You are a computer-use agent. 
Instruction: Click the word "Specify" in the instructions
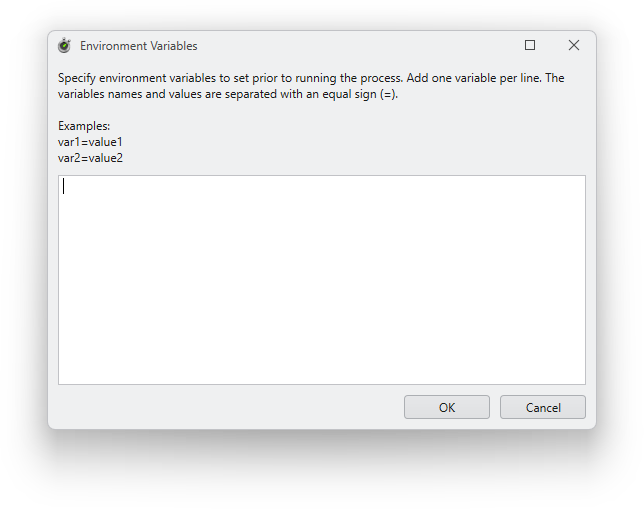[x=78, y=78]
